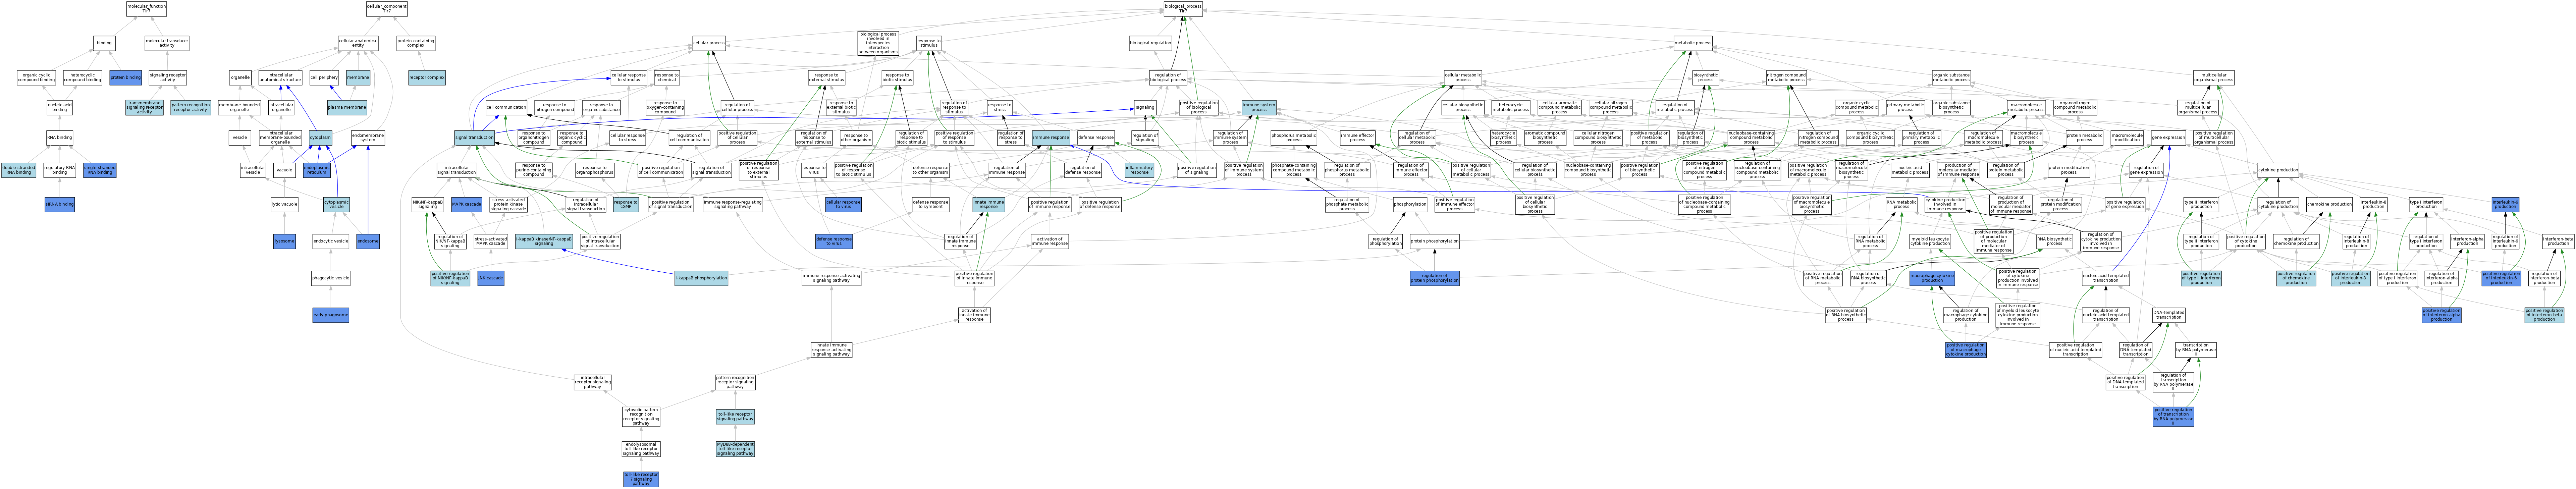Select the 'molecular transducer activity' node

tap(167, 43)
